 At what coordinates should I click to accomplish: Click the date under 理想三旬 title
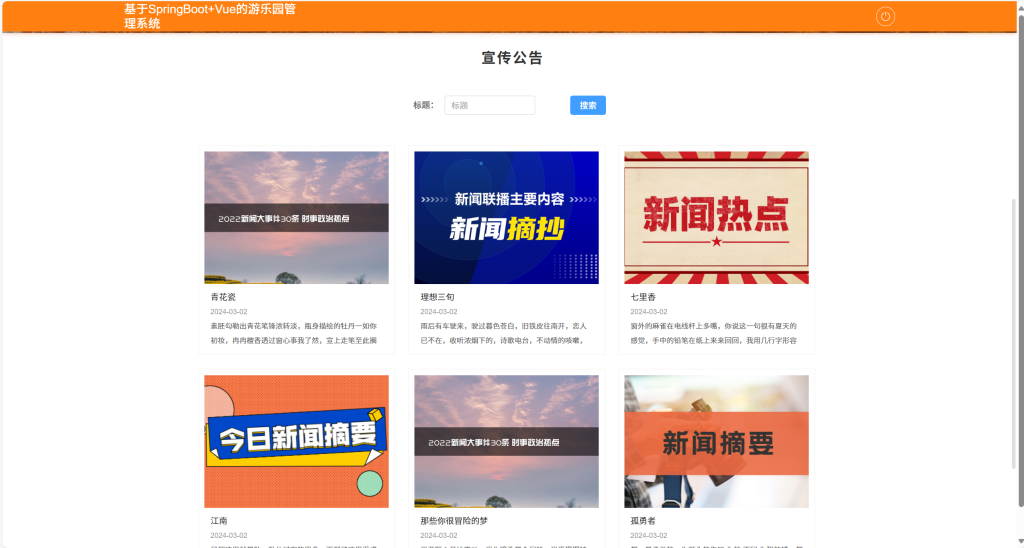point(439,312)
